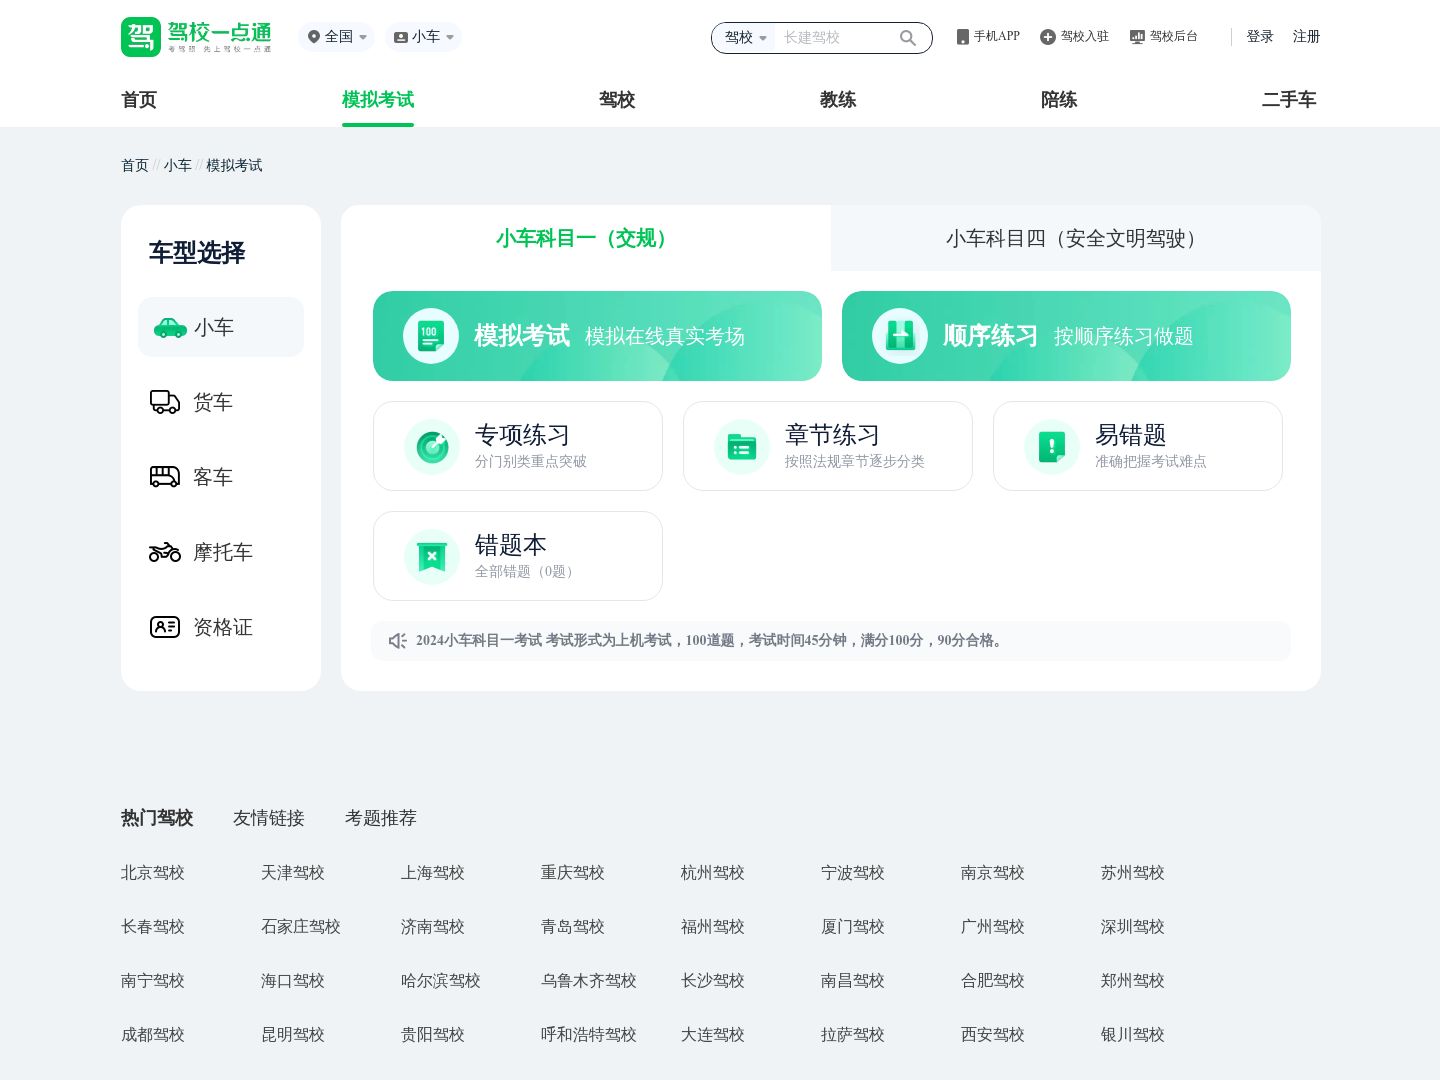Open the 驾校 search category dropdown

(745, 38)
